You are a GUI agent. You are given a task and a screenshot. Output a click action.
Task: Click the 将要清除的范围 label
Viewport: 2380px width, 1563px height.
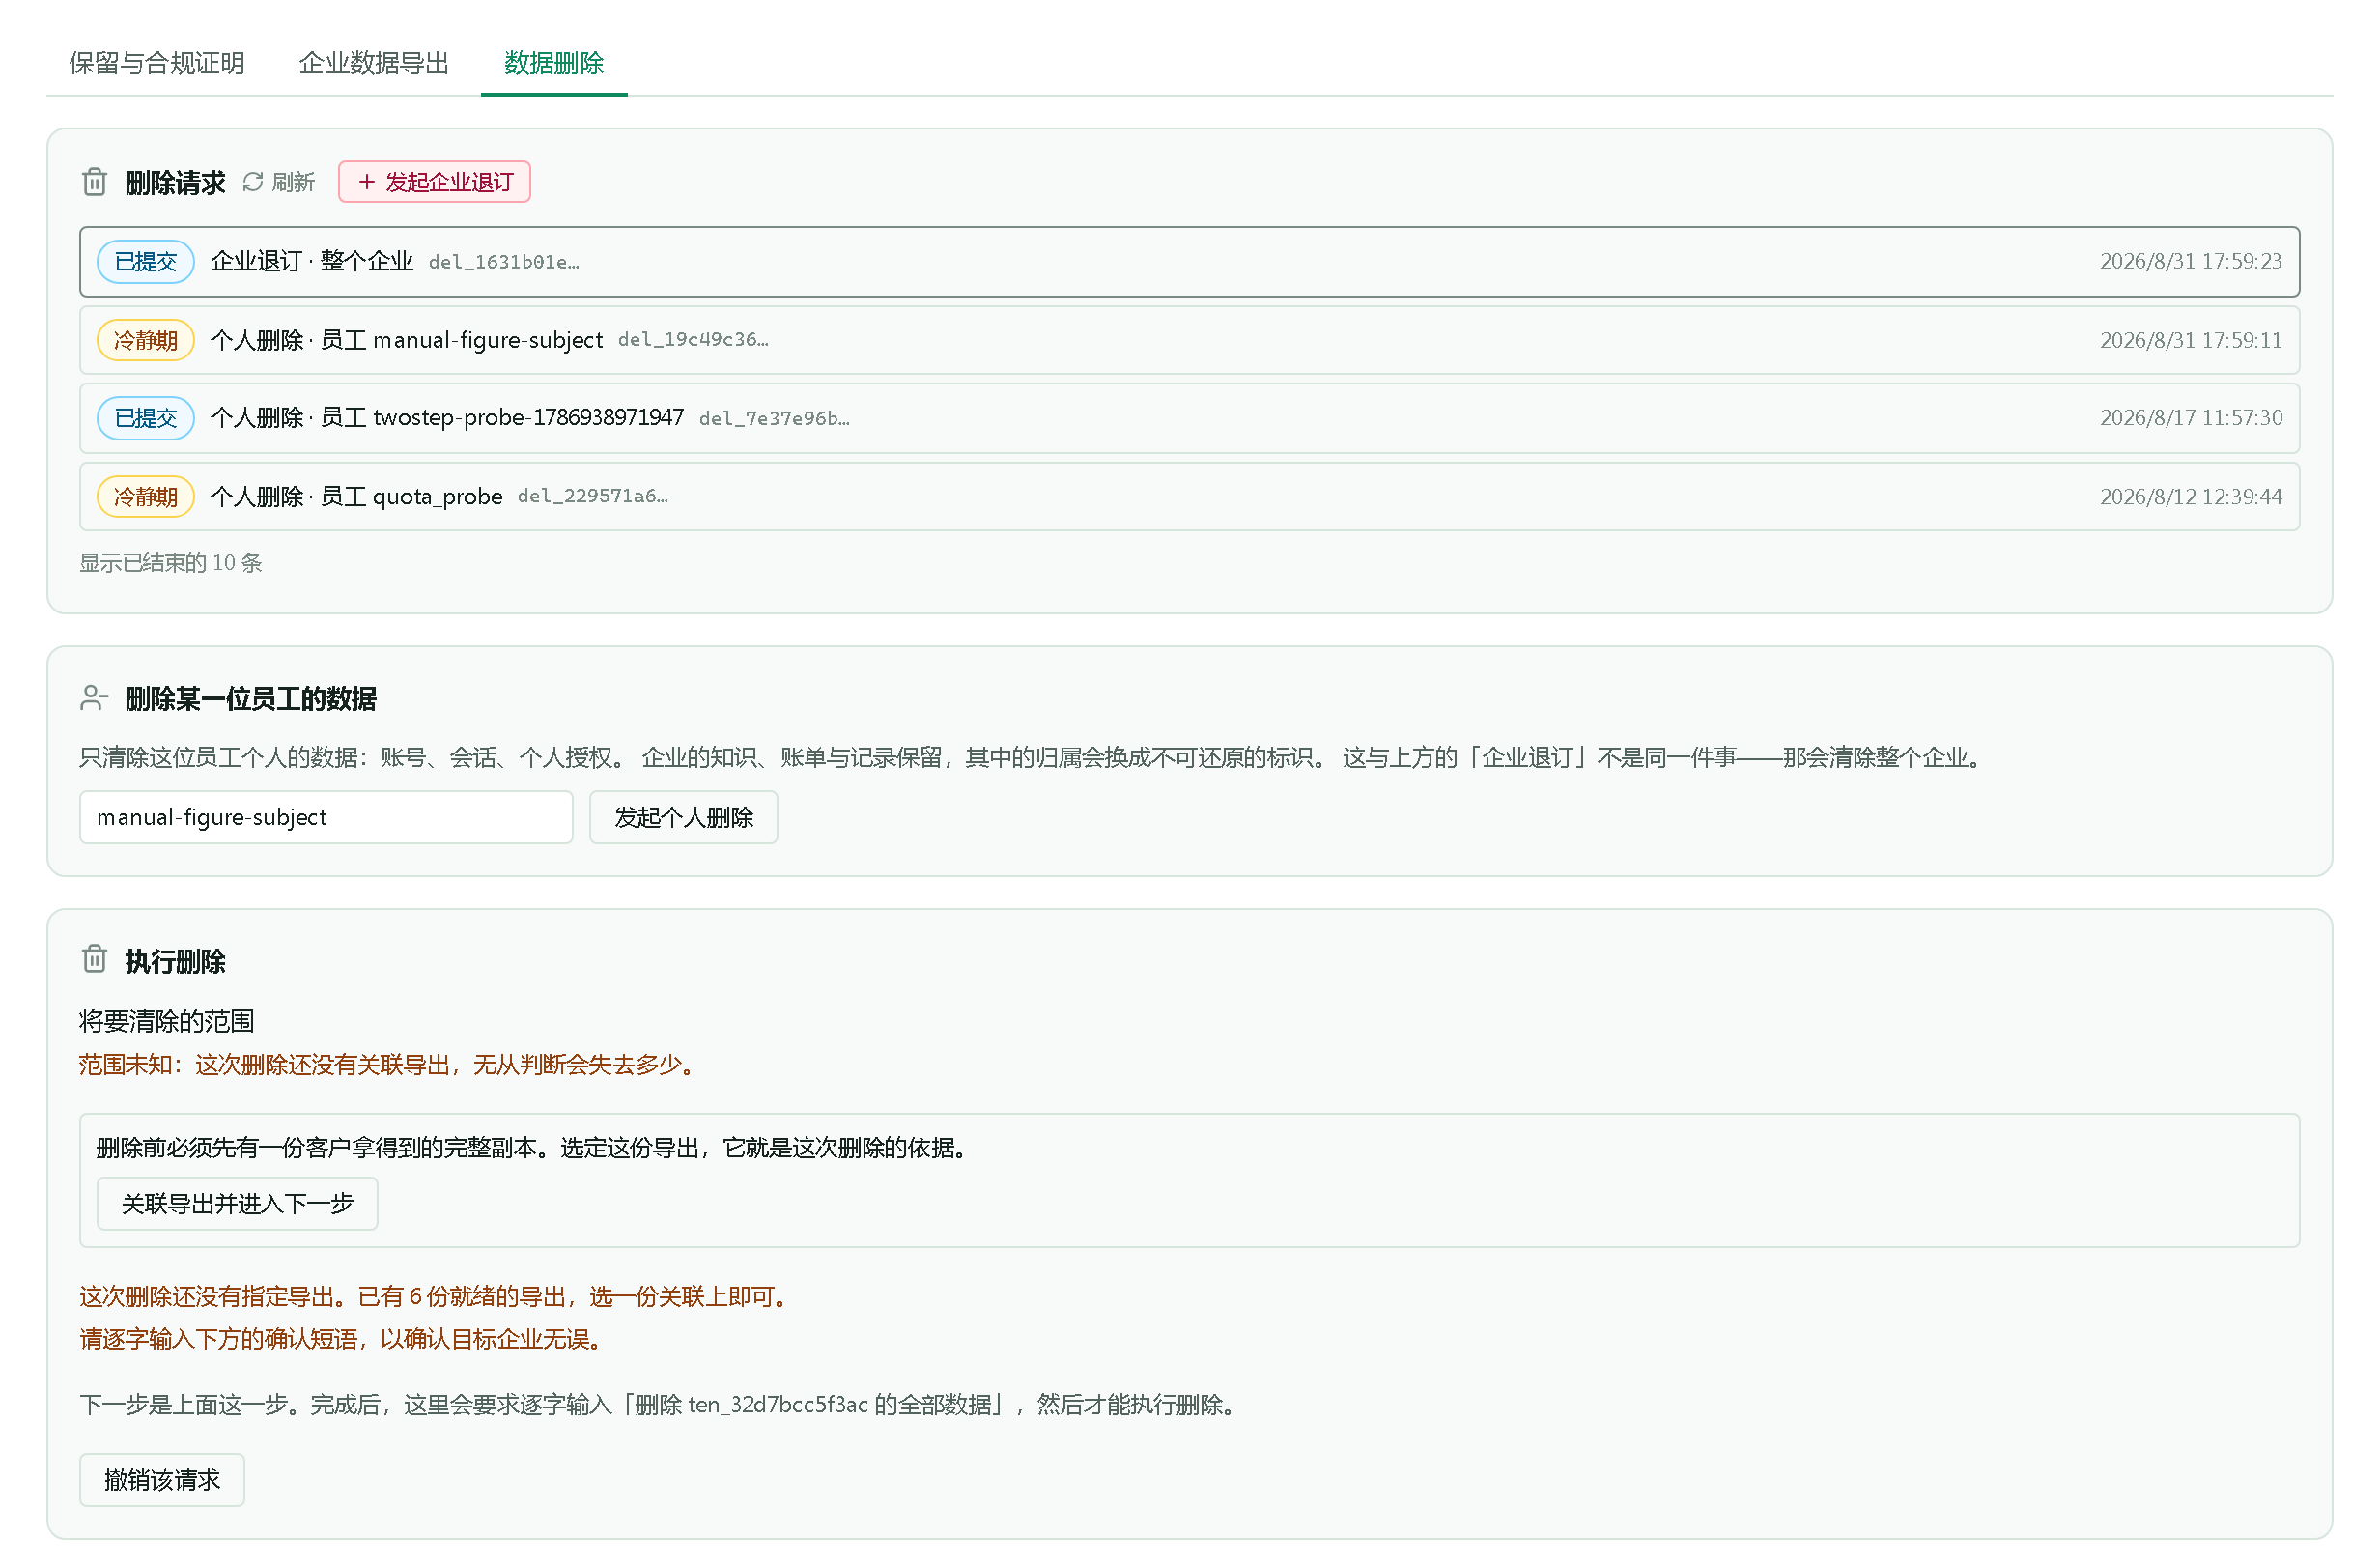click(x=167, y=1022)
